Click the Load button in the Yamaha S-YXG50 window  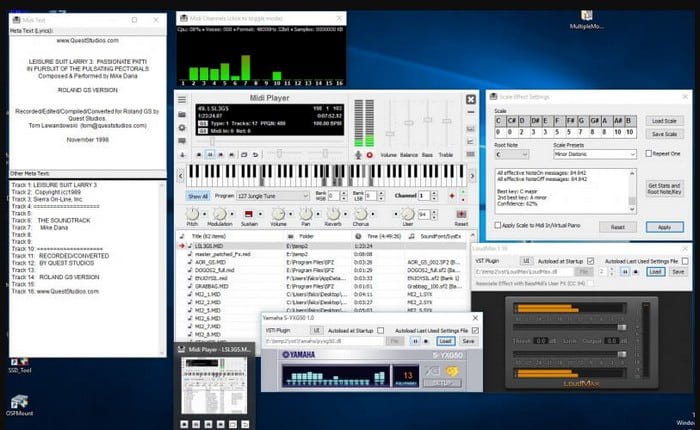coord(446,341)
